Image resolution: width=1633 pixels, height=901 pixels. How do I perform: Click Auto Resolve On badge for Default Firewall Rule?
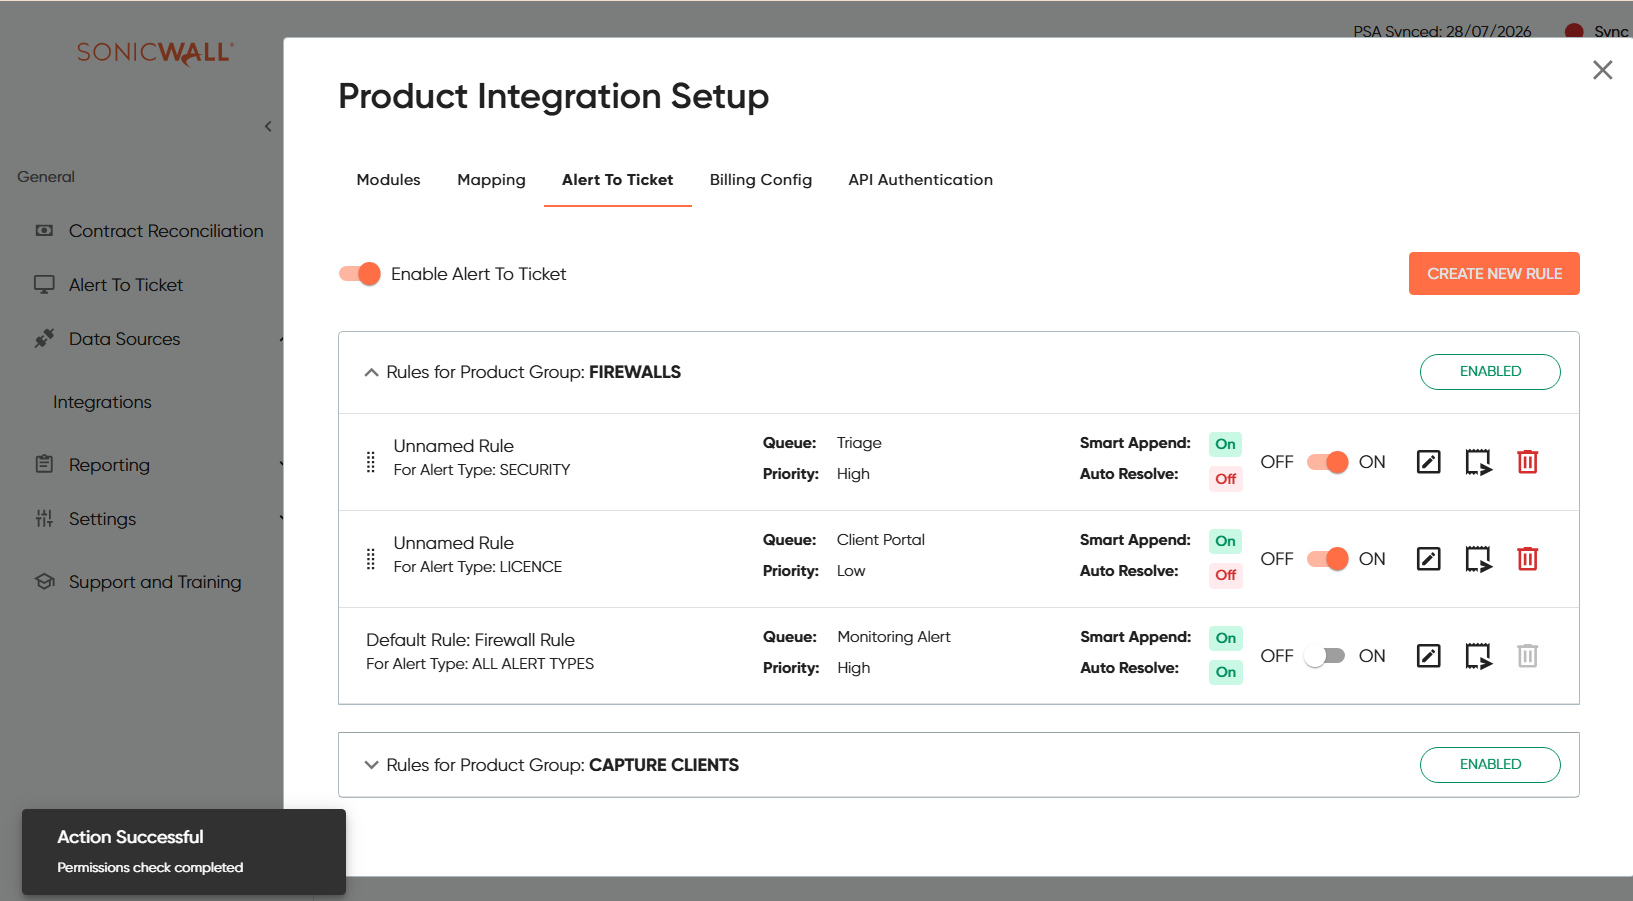(1225, 672)
